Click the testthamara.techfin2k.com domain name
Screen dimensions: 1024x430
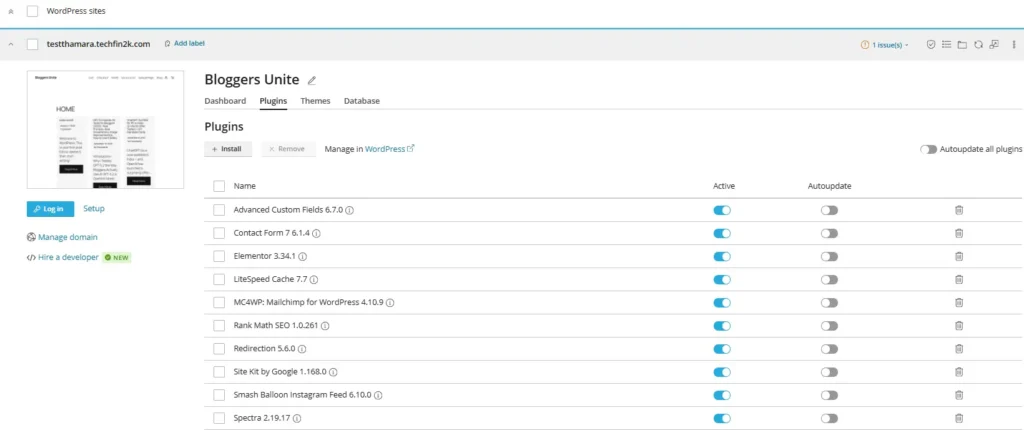[x=99, y=44]
